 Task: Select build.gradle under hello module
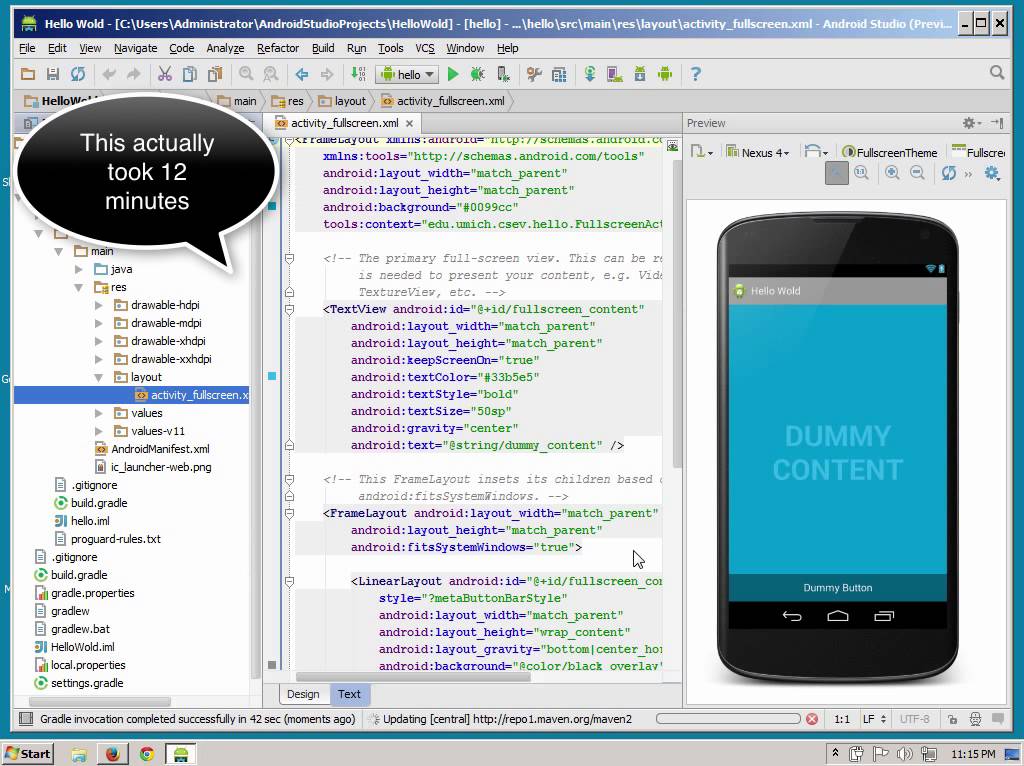[91, 503]
